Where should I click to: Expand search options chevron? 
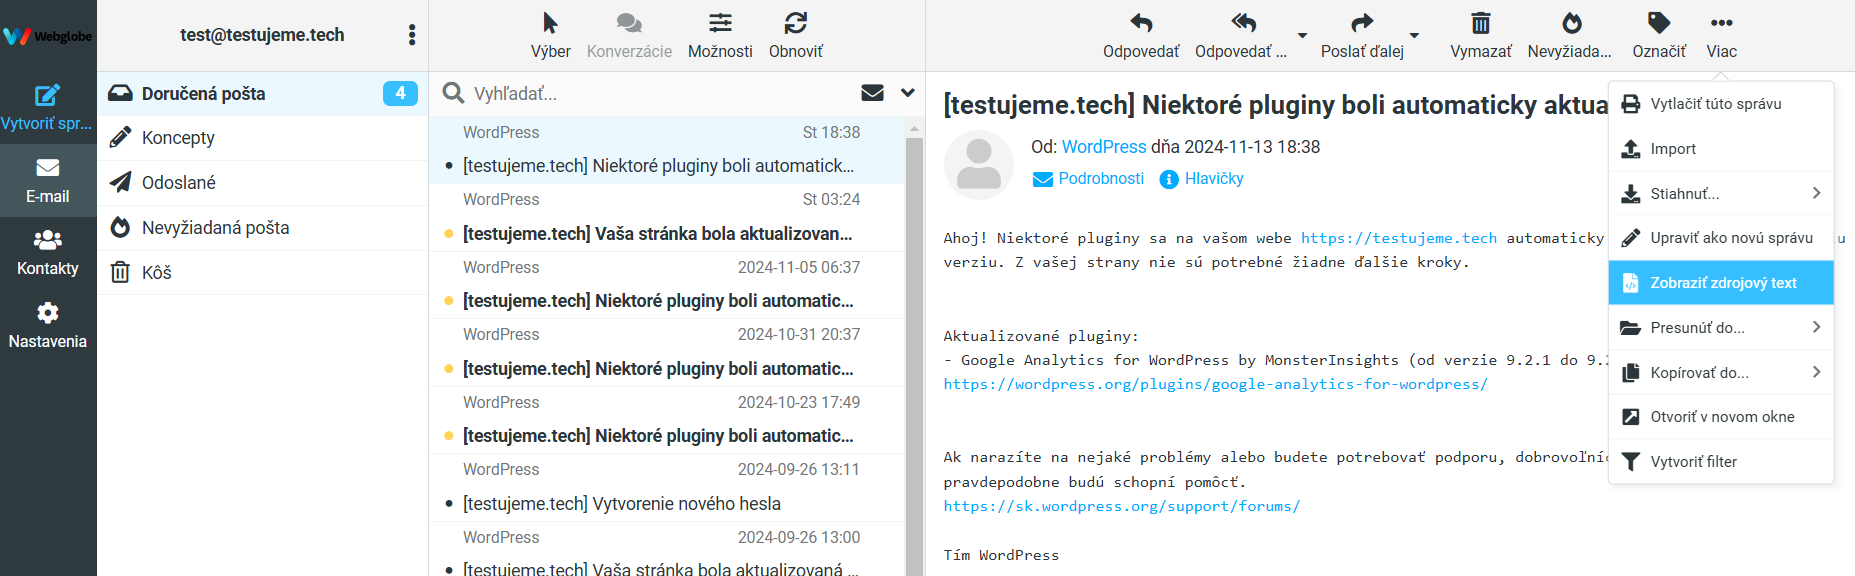point(907,93)
